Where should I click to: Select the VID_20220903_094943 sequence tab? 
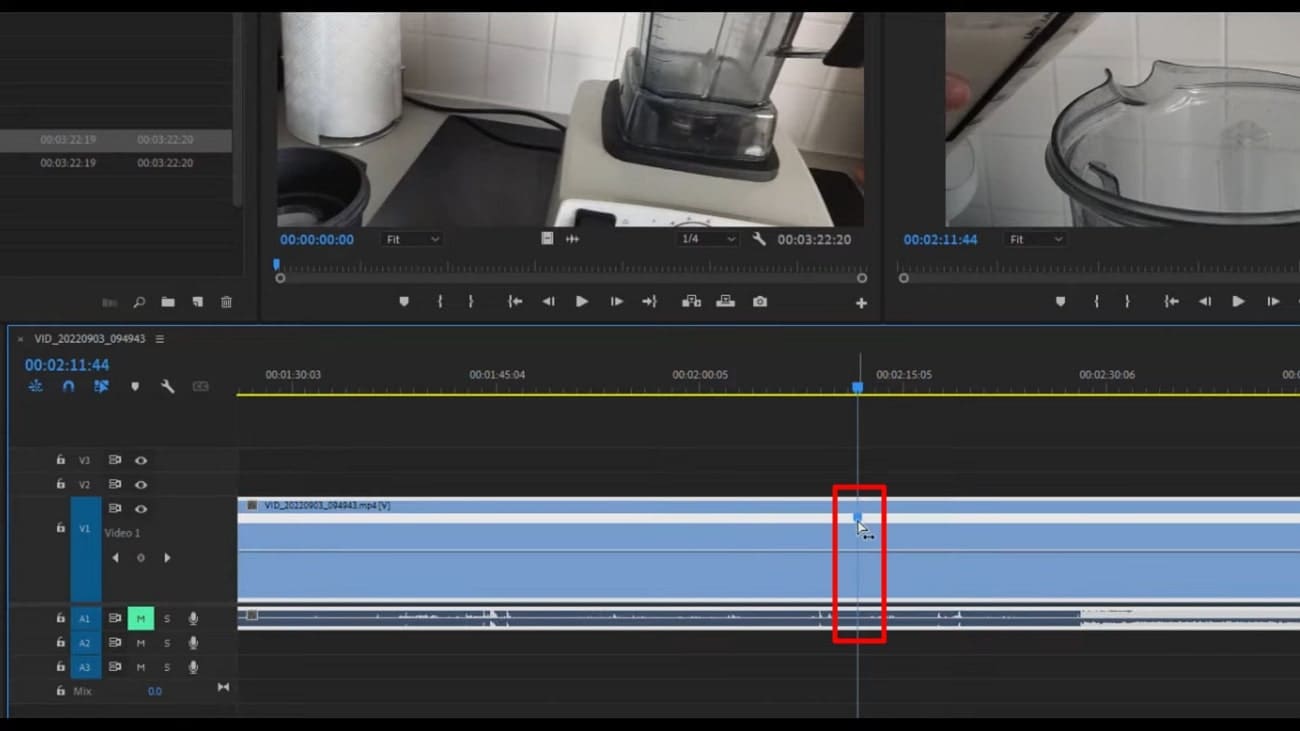[90, 339]
